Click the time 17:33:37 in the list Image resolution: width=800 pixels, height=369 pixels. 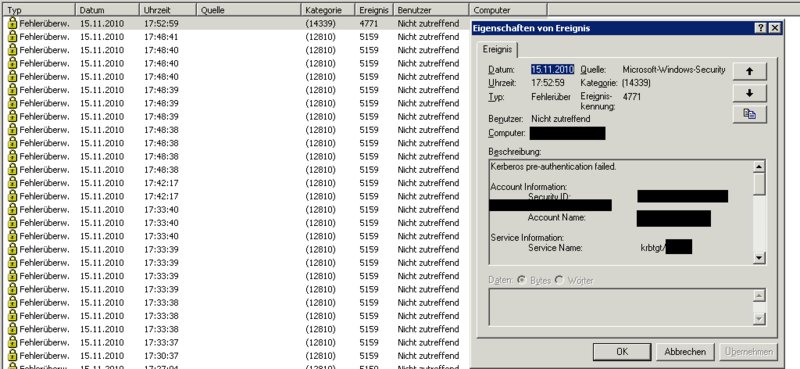(x=161, y=341)
